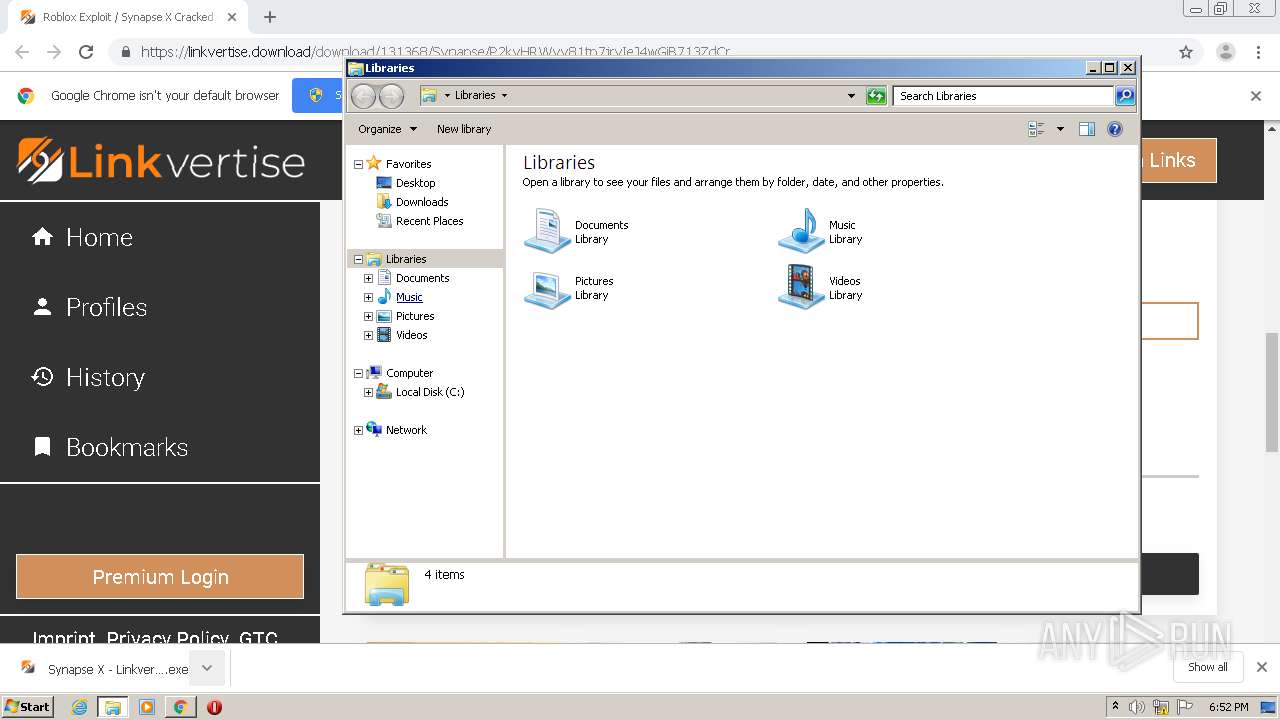Select Desktop under Favorites
1280x720 pixels.
415,183
